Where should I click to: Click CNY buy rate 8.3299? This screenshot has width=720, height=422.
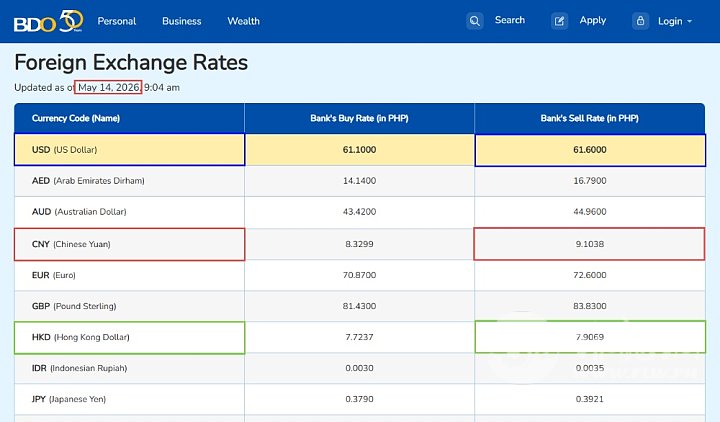point(359,244)
